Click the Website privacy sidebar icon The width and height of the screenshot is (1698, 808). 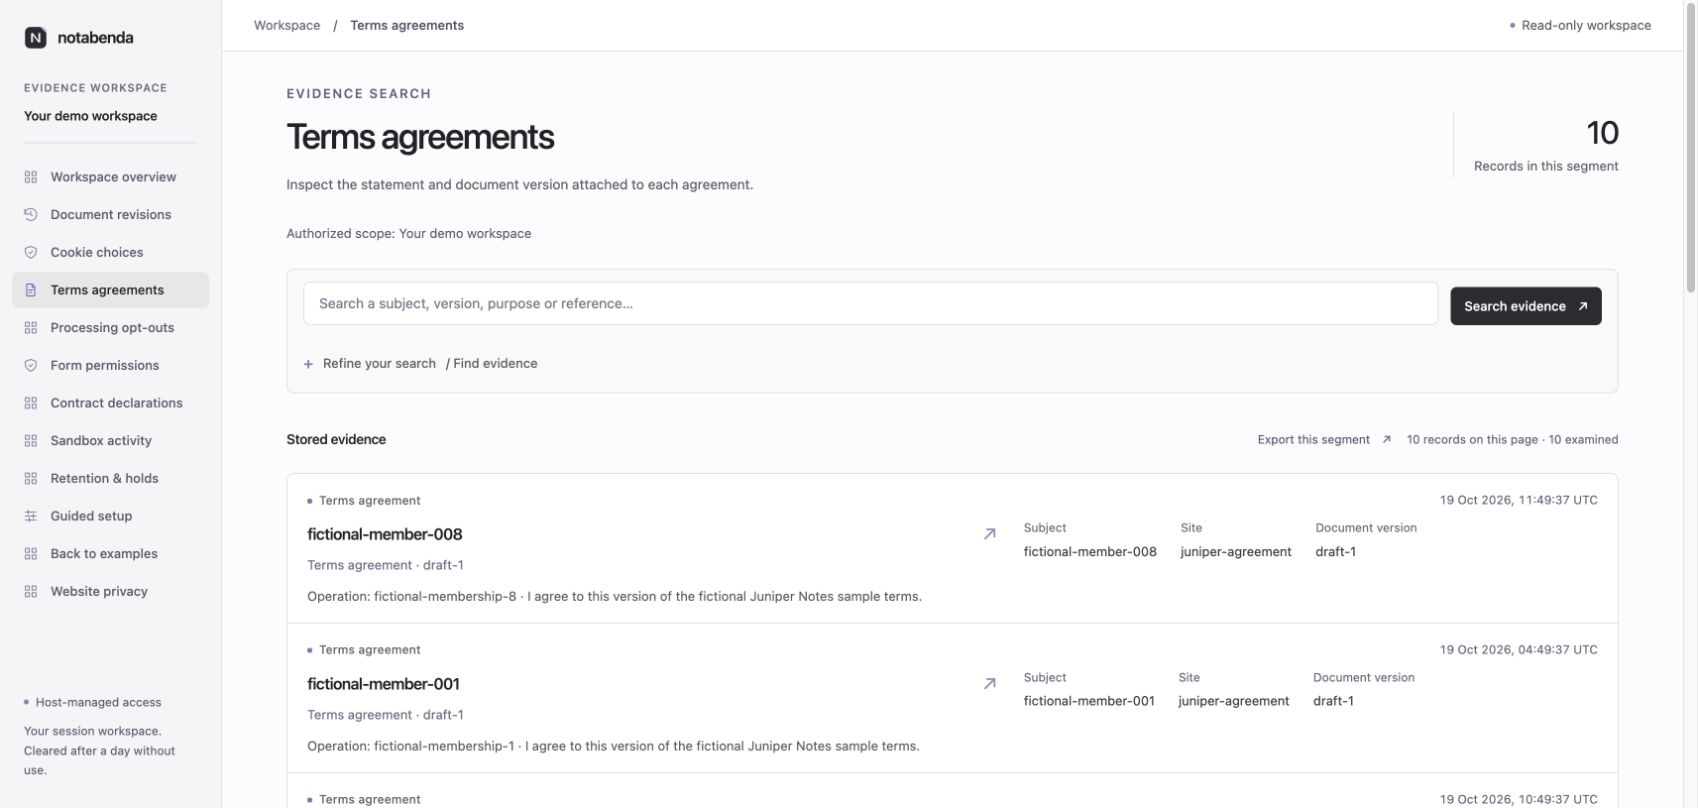tap(30, 591)
